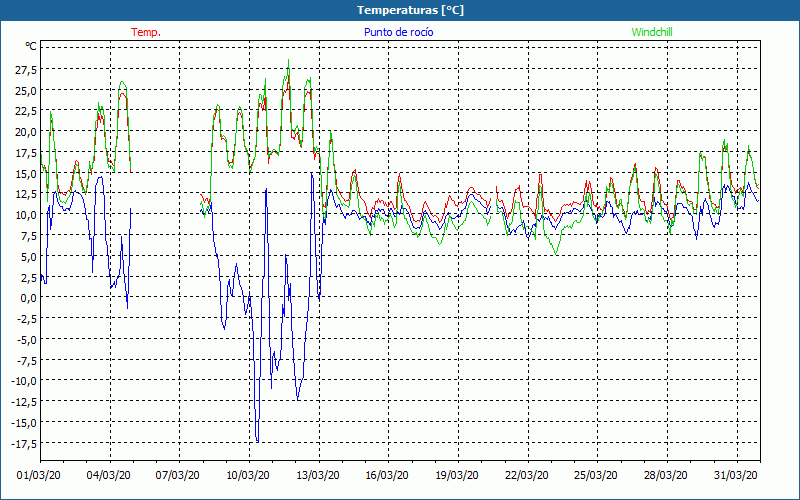The width and height of the screenshot is (800, 500).
Task: Click the -17,5 y-axis value
Action: pos(24,443)
